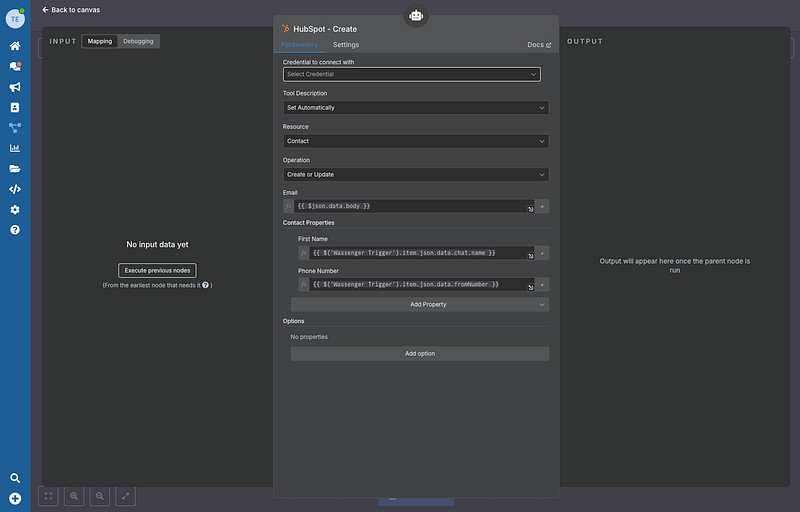
Task: Switch input view to Debugging
Action: (x=138, y=41)
